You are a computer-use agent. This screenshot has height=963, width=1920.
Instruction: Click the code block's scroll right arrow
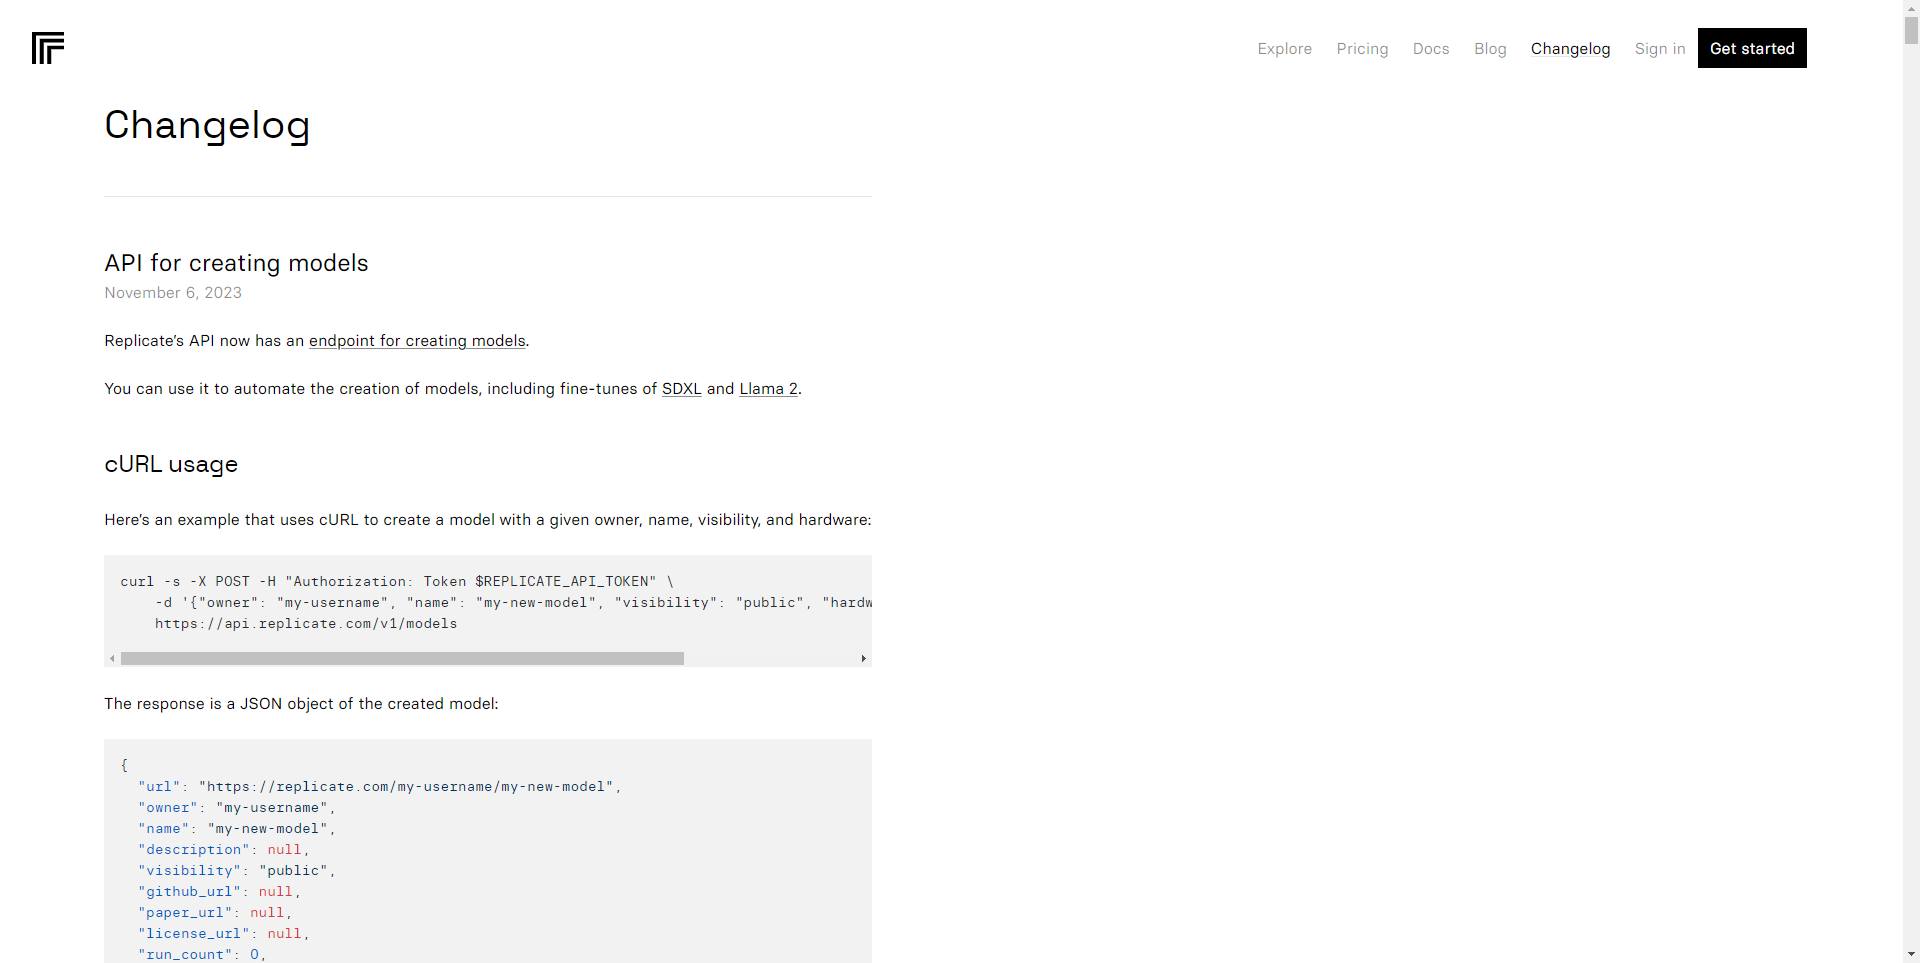click(x=864, y=658)
